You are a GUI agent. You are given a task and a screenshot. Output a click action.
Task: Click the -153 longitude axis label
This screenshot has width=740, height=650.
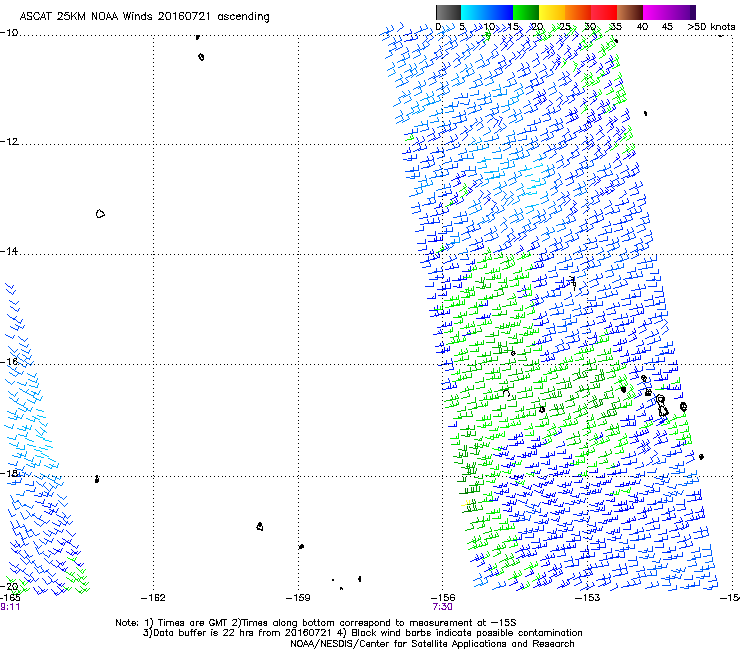[588, 598]
